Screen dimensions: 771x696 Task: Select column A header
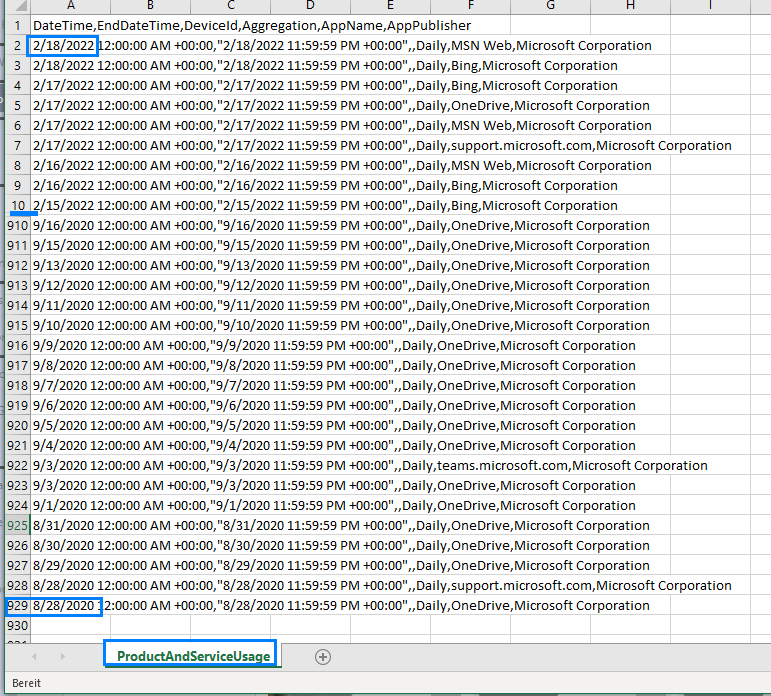[x=71, y=6]
